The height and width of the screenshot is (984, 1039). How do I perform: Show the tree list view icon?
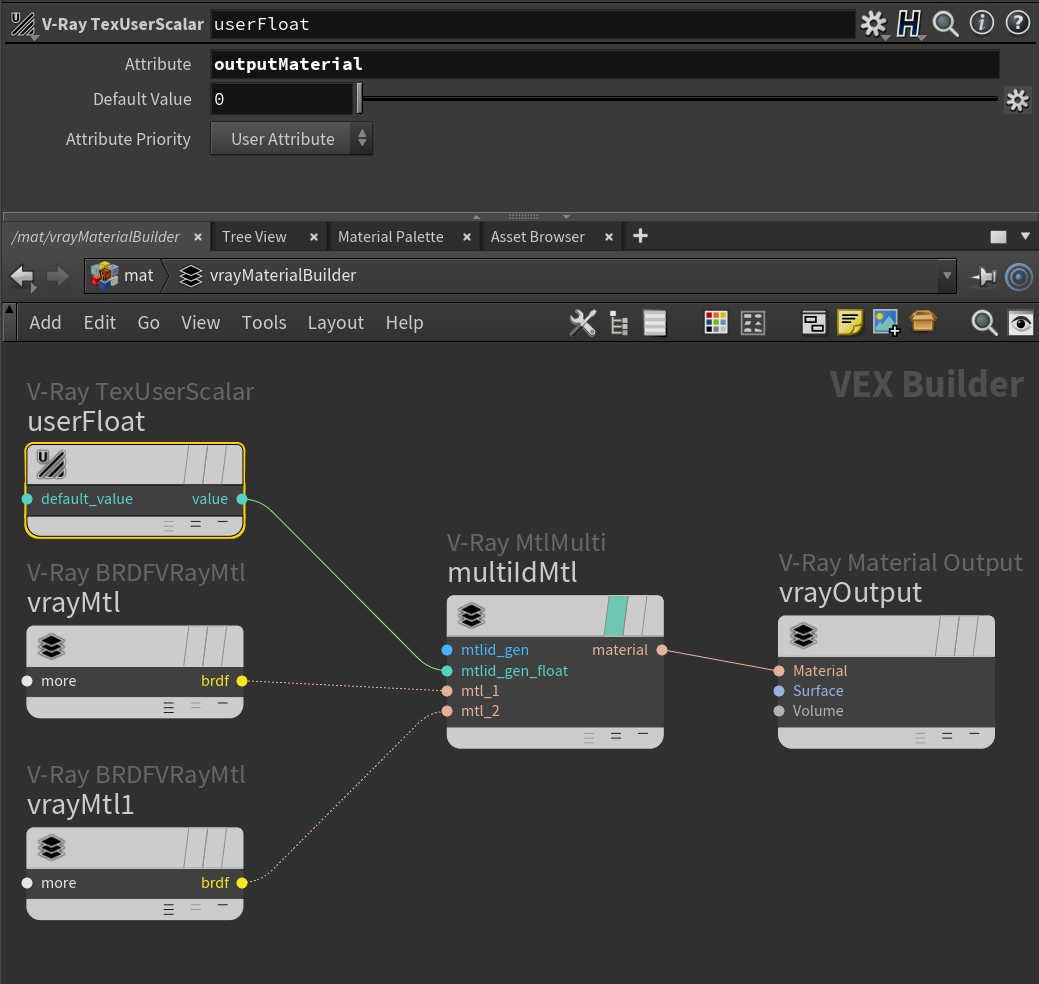619,323
